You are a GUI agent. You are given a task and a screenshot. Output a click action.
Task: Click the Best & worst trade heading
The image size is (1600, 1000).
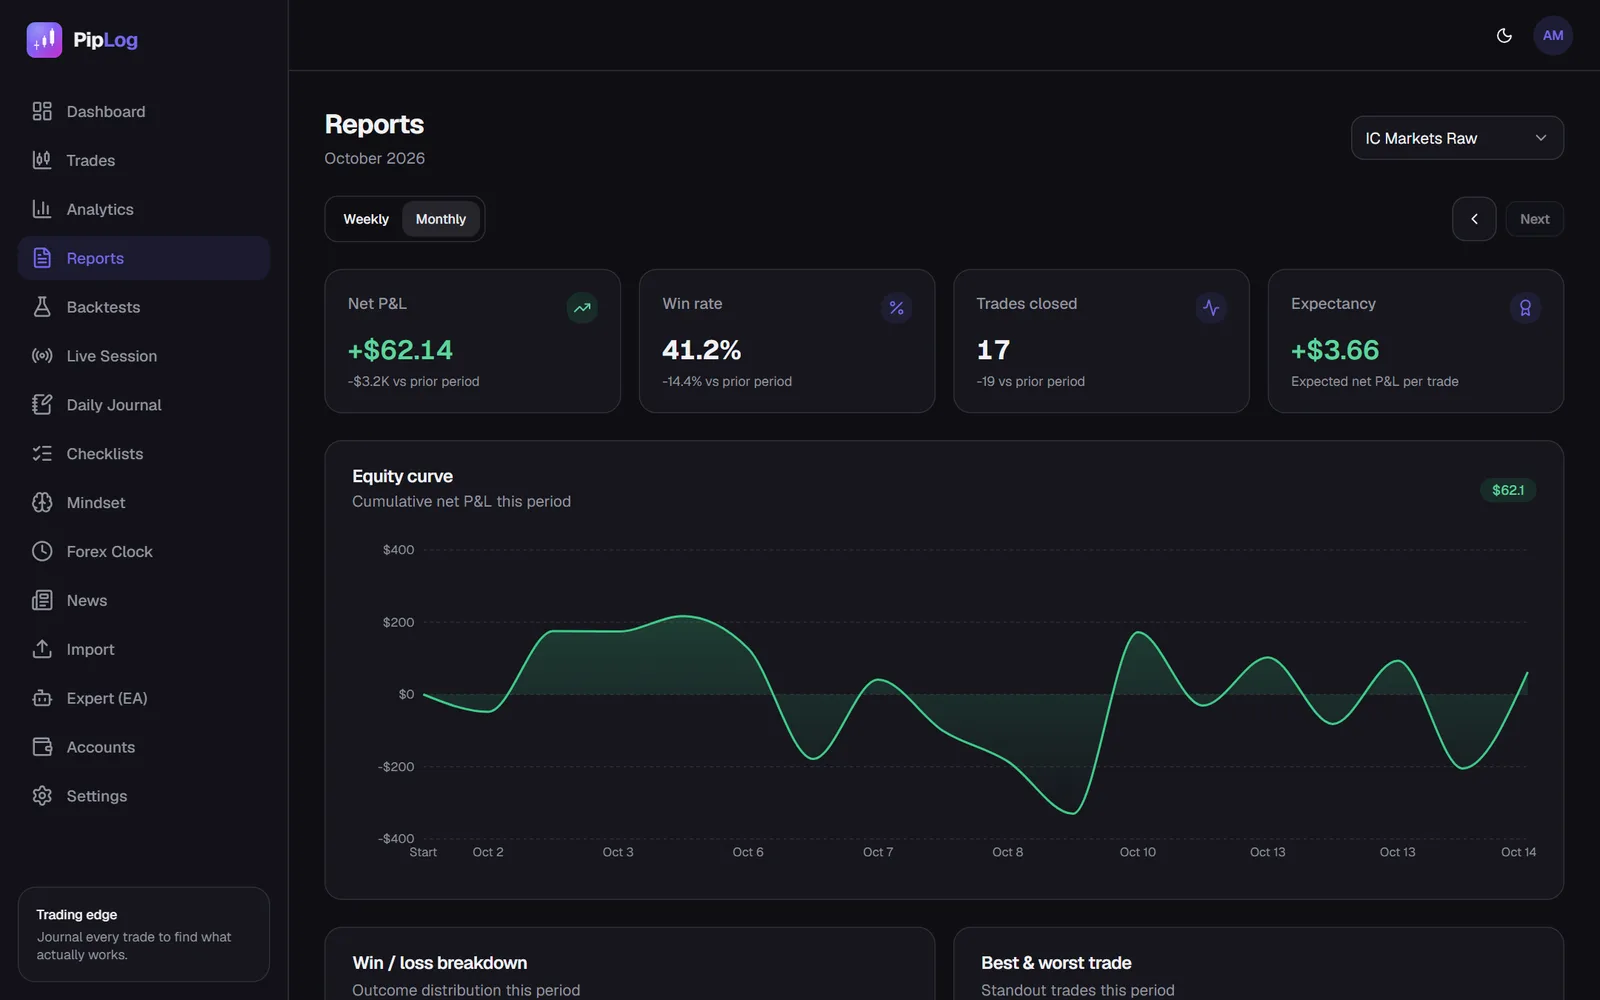tap(1056, 963)
